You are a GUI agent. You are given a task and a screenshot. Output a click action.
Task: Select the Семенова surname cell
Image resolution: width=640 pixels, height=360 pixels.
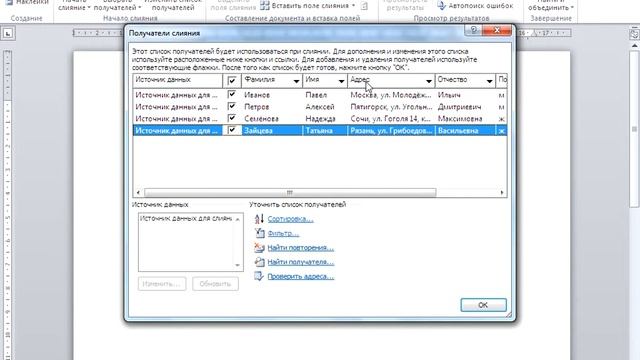point(261,118)
